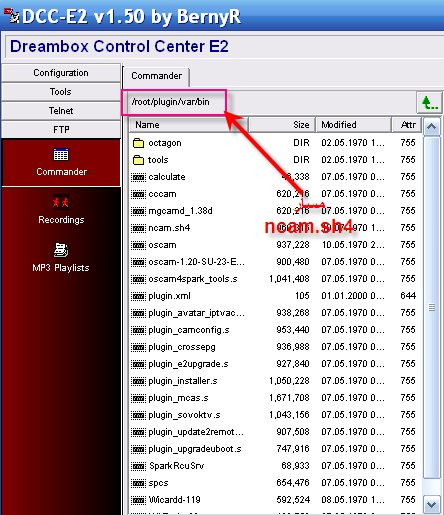Sort by the Size column header
Viewport: 444px width, 515px height.
tap(282, 125)
